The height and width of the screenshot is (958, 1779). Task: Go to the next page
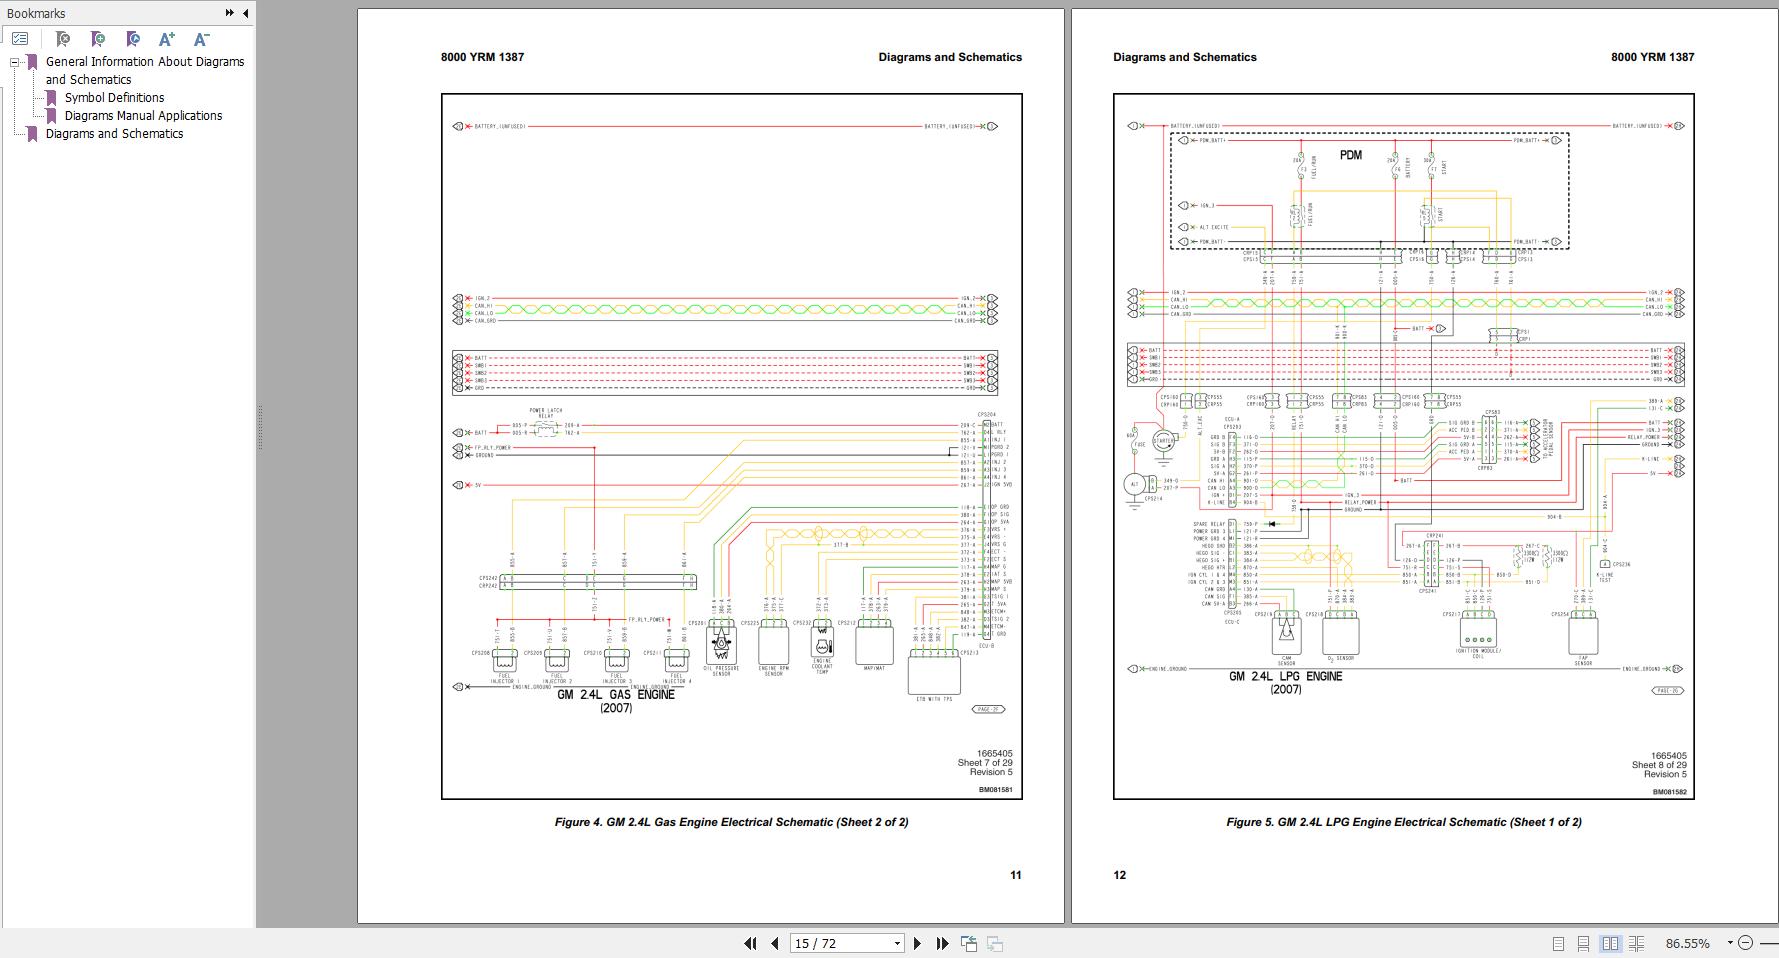tap(917, 943)
